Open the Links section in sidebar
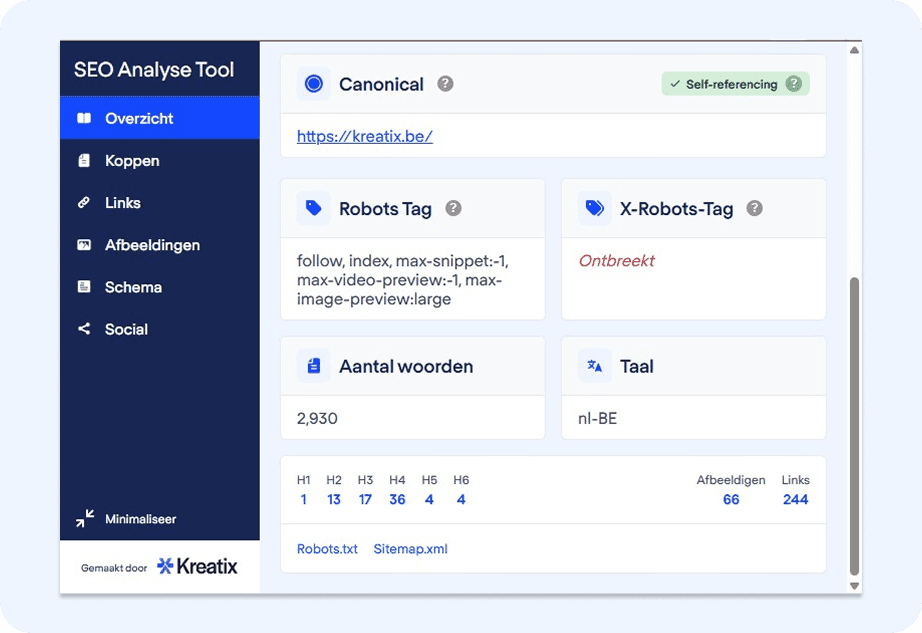The image size is (922, 633). pyautogui.click(x=122, y=203)
